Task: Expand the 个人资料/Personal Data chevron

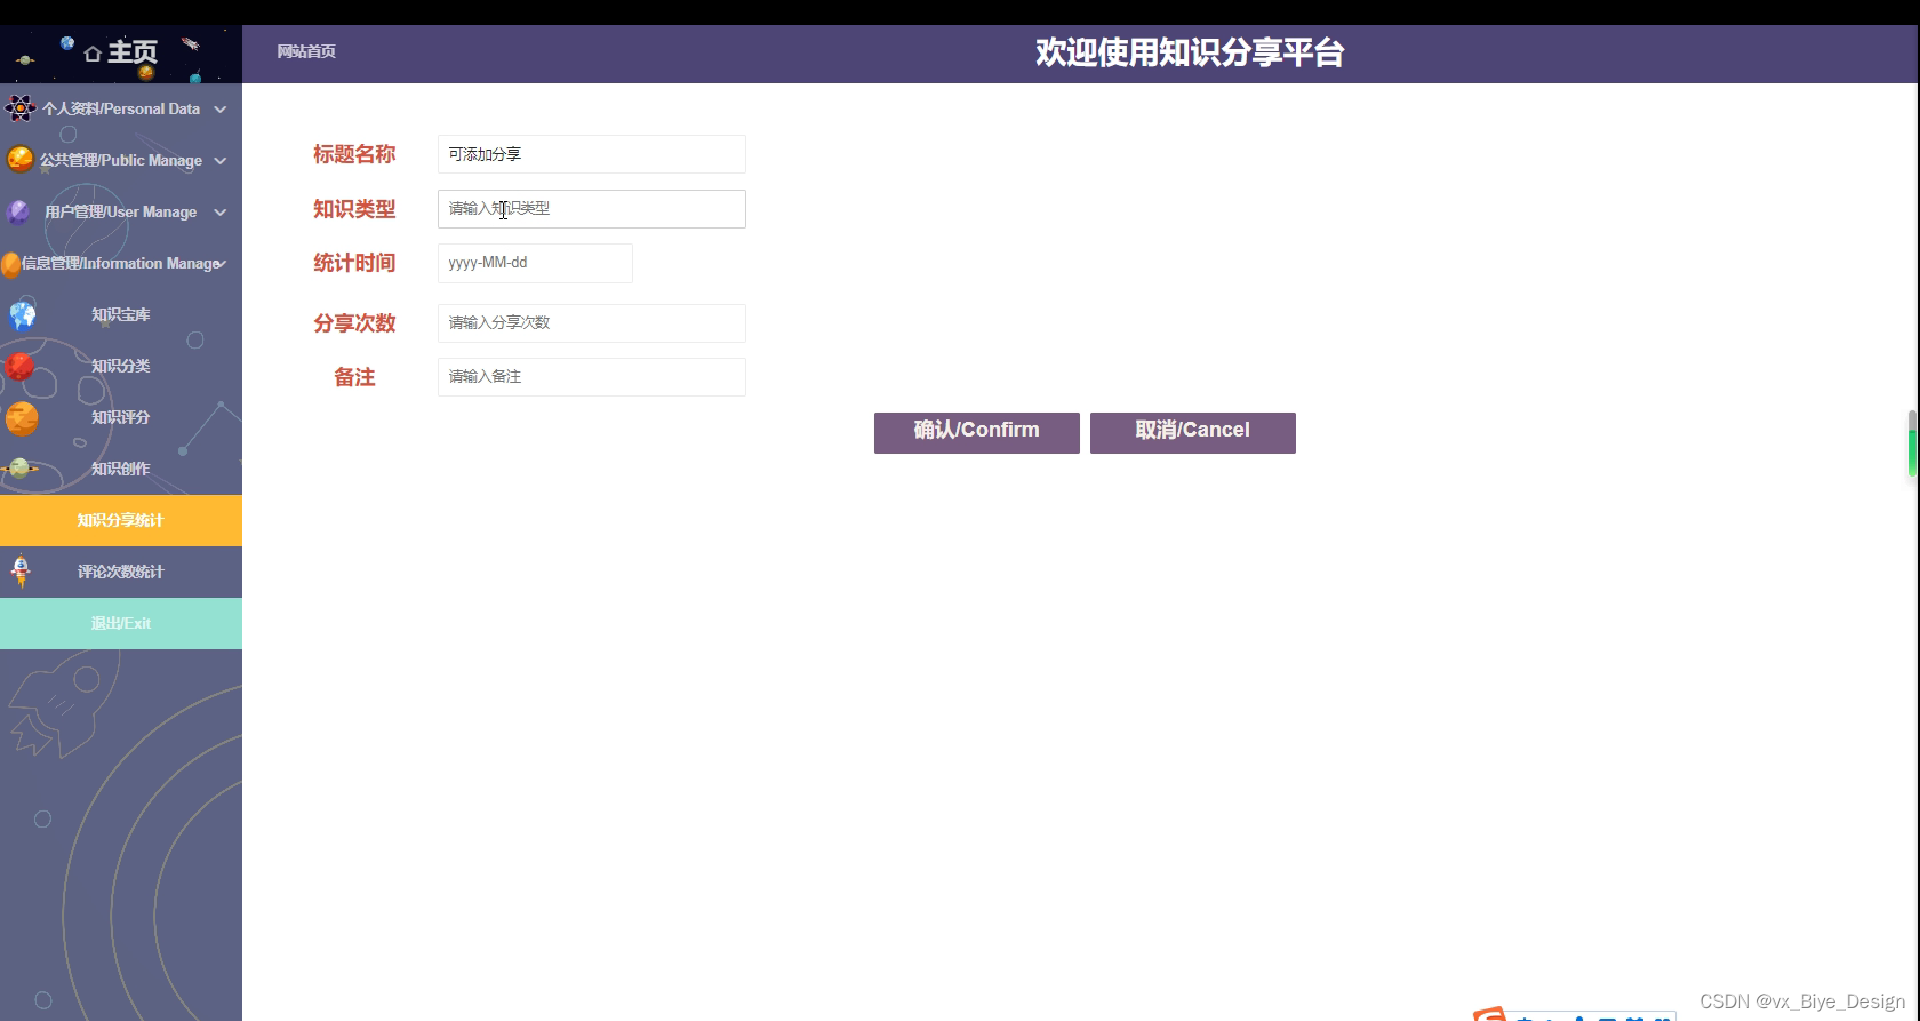Action: pyautogui.click(x=220, y=109)
